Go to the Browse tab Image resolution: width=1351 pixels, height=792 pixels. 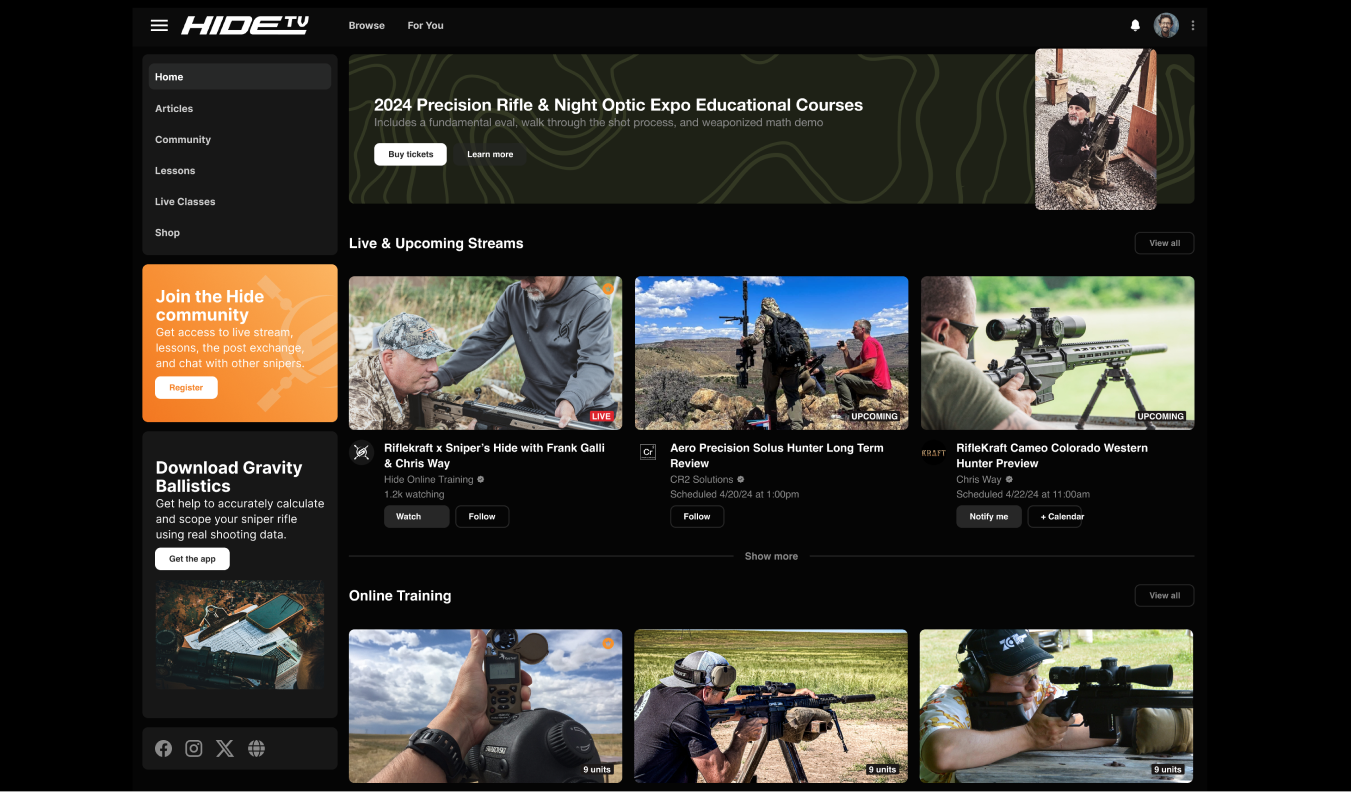point(367,25)
